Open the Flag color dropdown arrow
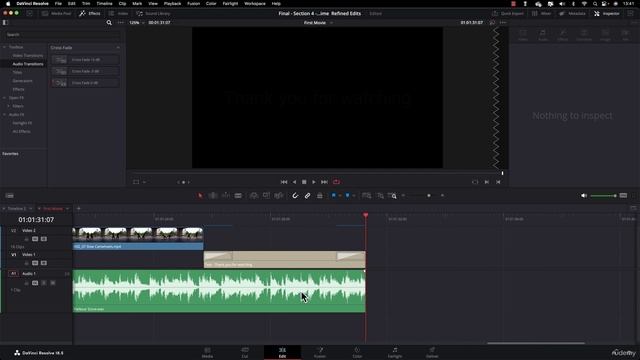The height and width of the screenshot is (360, 640). [340, 196]
